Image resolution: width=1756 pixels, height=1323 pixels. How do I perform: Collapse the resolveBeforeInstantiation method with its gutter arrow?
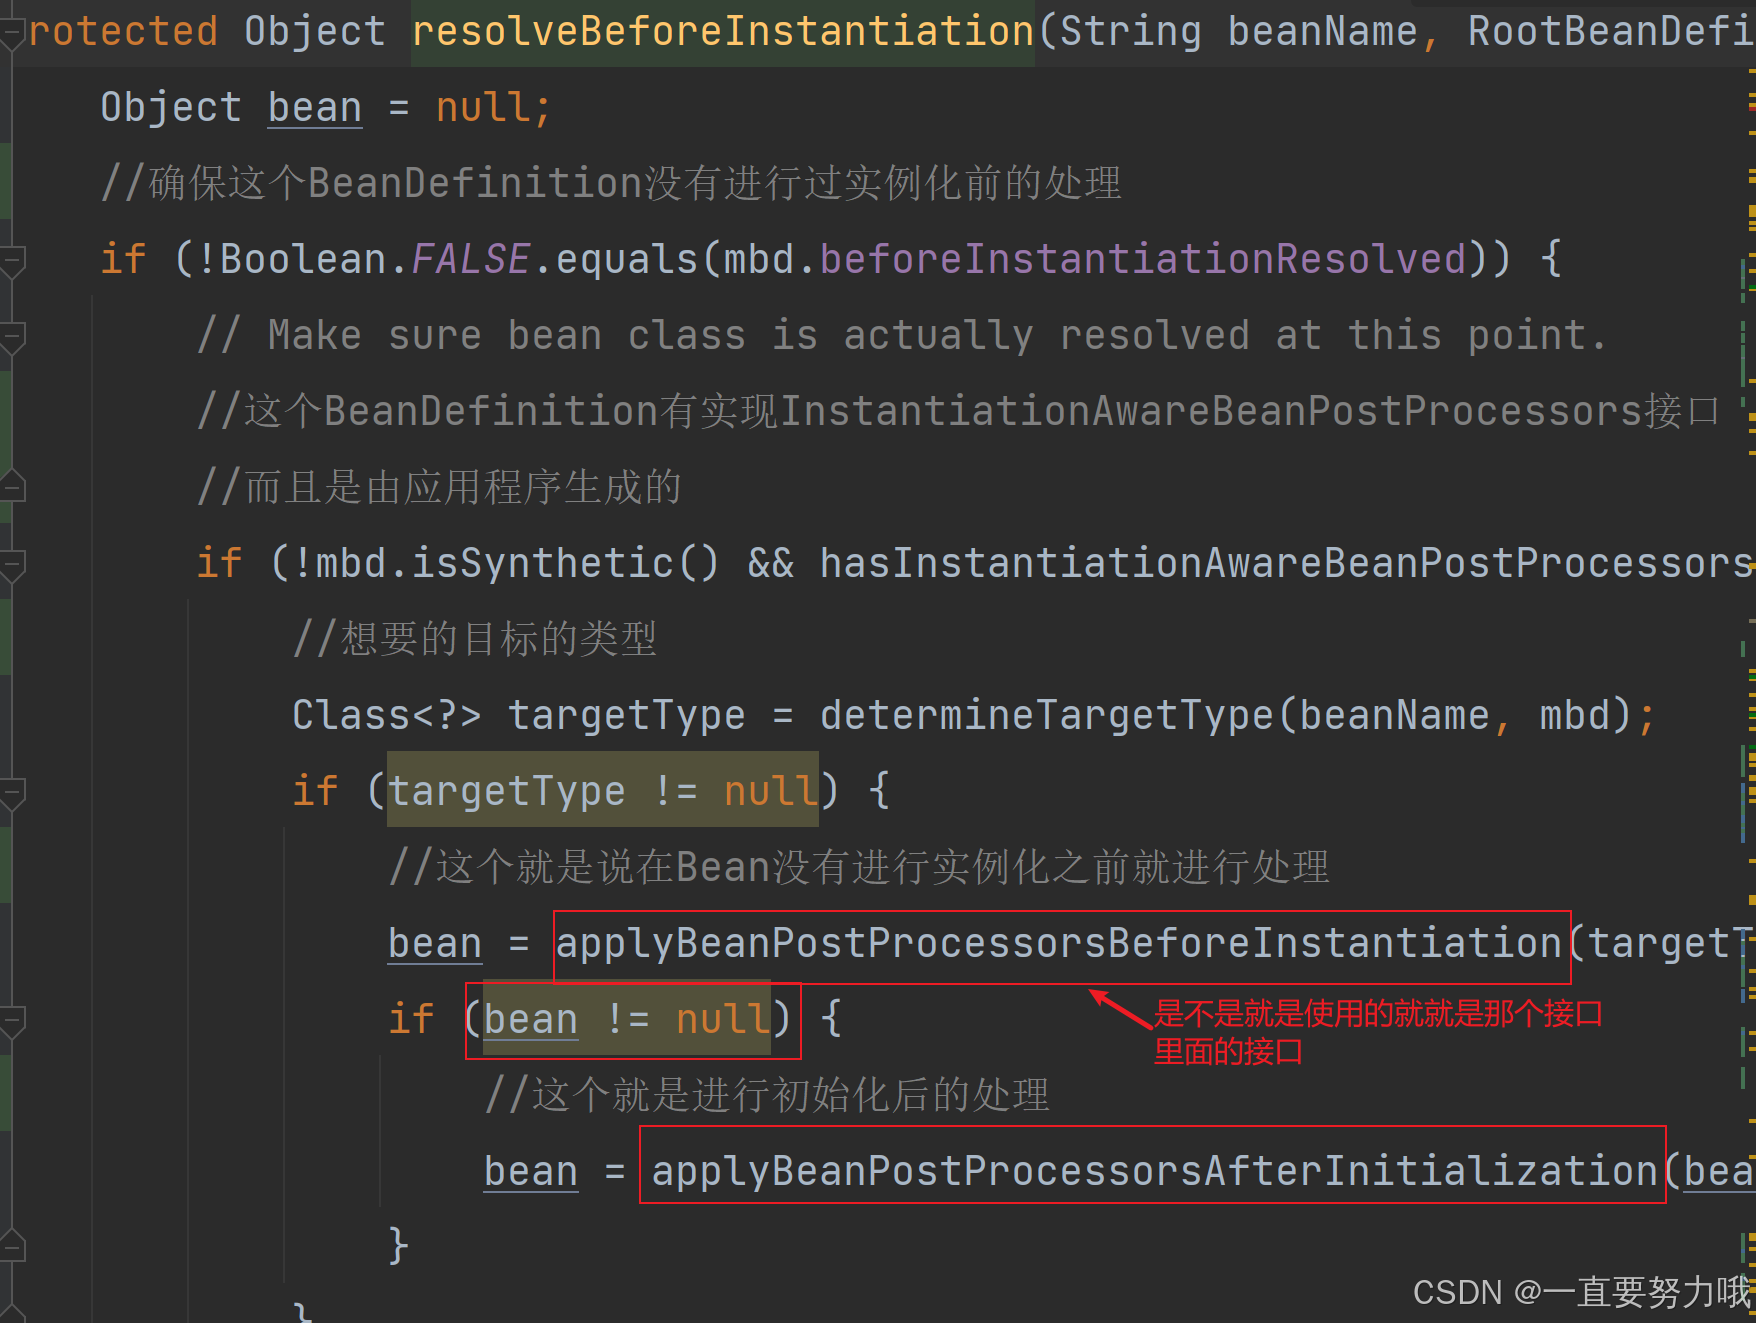[14, 30]
